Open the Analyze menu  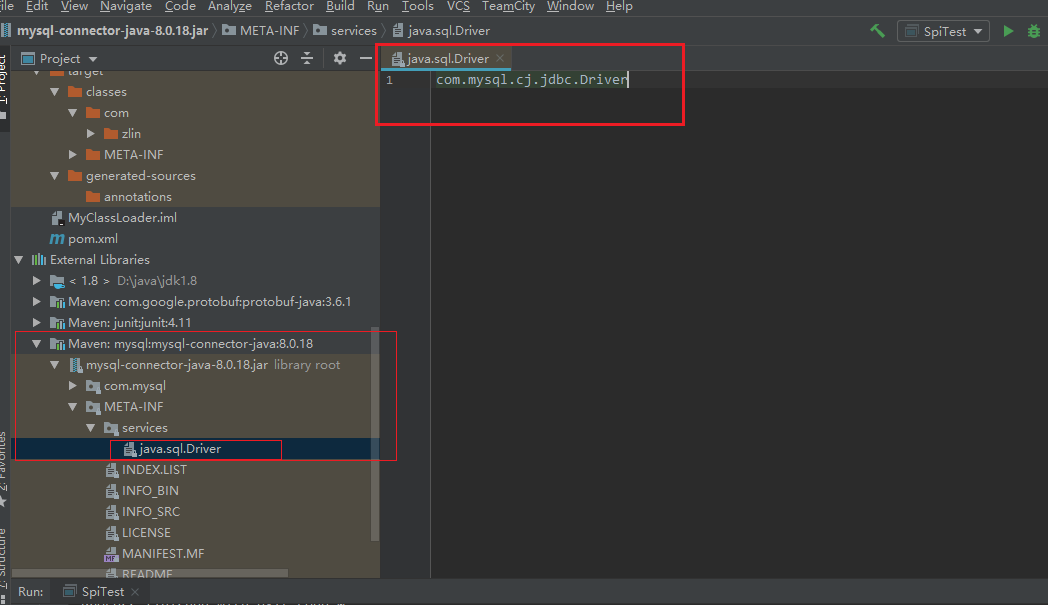click(230, 6)
